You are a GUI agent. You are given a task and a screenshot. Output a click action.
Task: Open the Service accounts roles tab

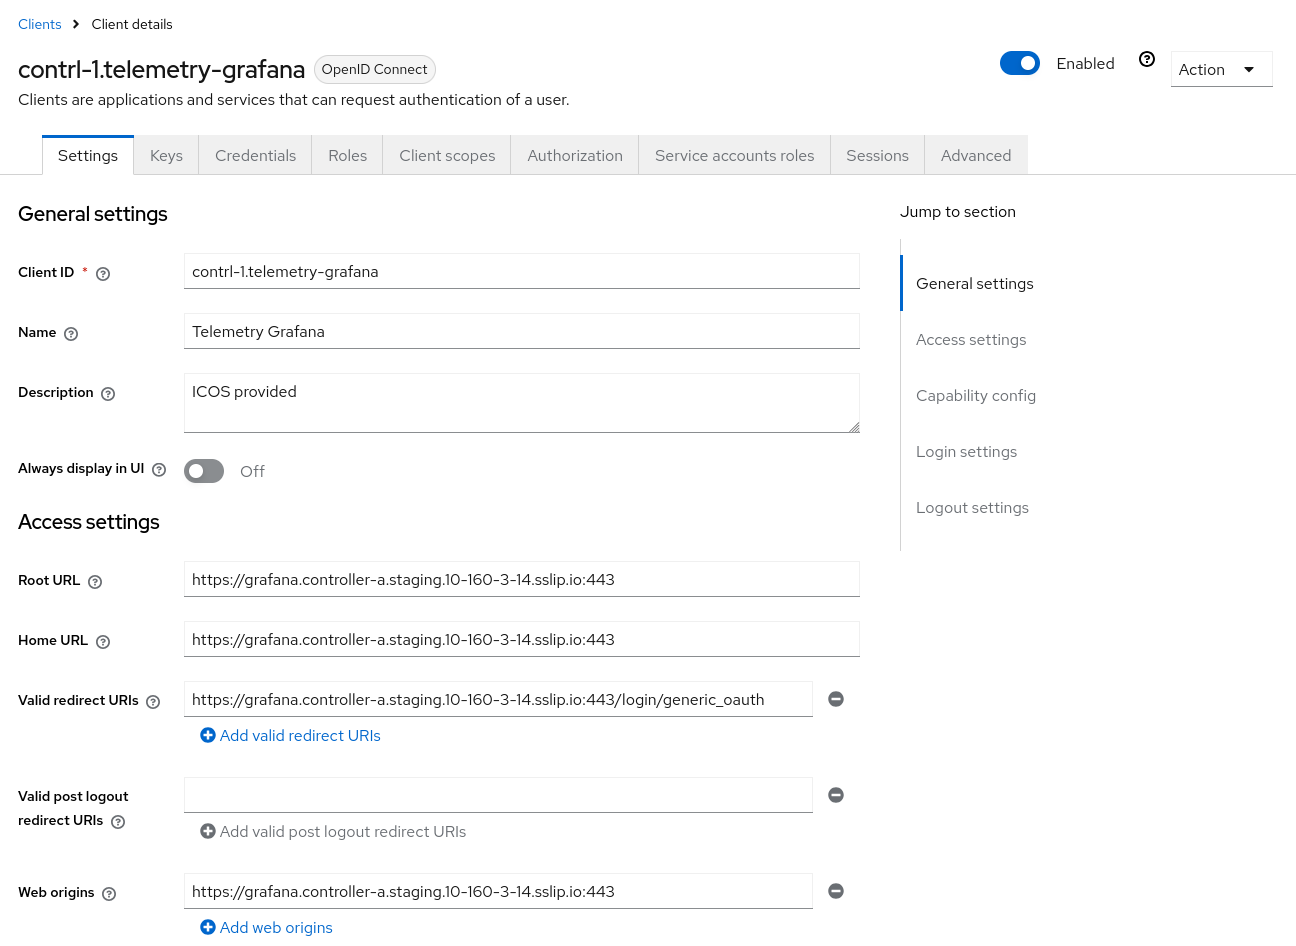[x=735, y=155]
